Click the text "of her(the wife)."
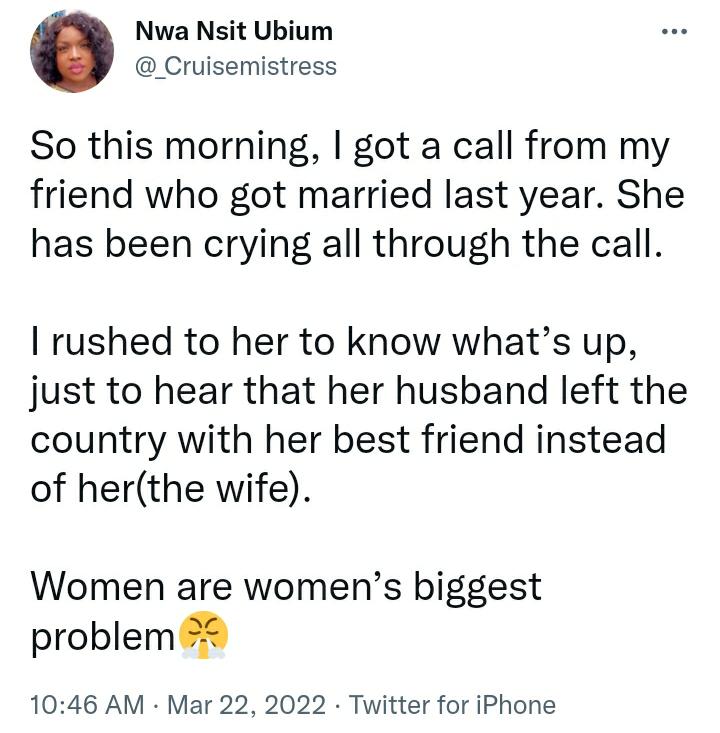Screen dimensions: 720x733 pyautogui.click(x=170, y=489)
